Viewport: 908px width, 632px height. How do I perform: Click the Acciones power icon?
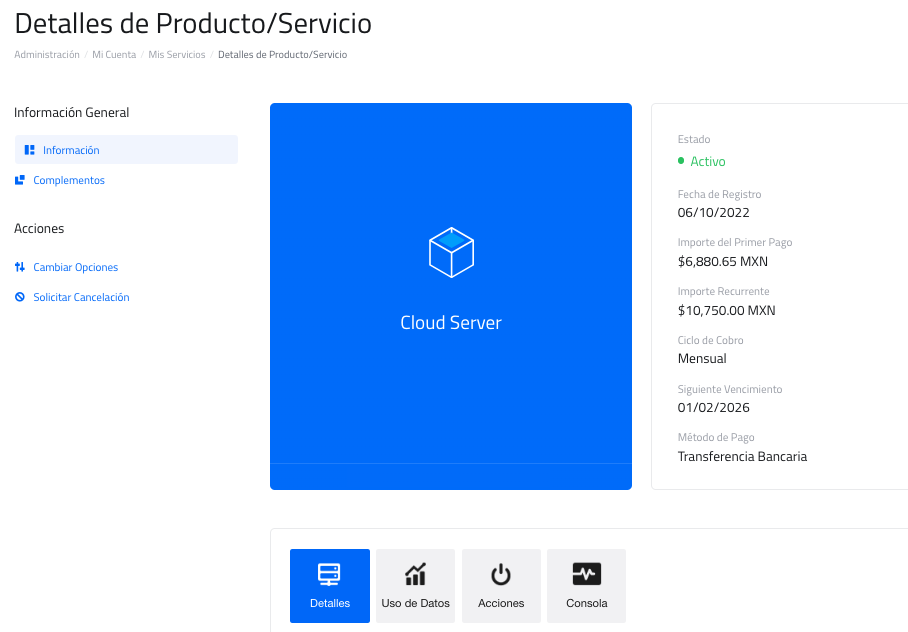tap(501, 575)
